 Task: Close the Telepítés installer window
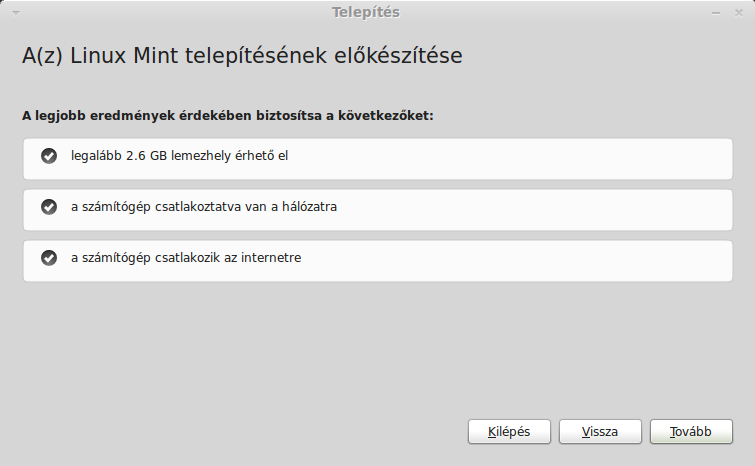click(x=739, y=13)
